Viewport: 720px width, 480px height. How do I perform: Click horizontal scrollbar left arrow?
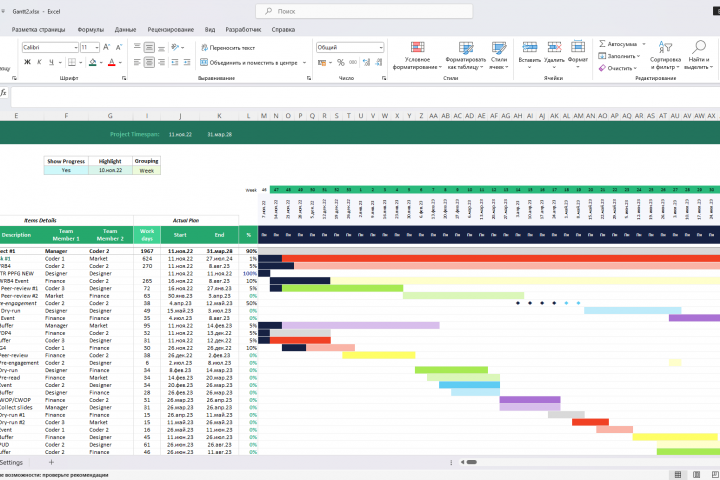click(x=462, y=462)
